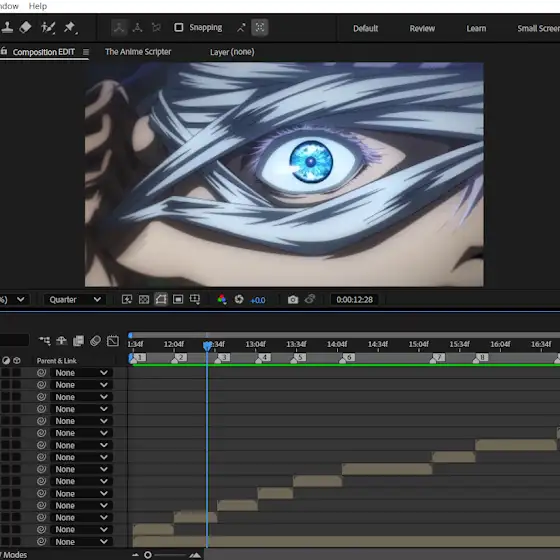Select the Eraser tool
This screenshot has height=560, width=560.
tap(25, 27)
